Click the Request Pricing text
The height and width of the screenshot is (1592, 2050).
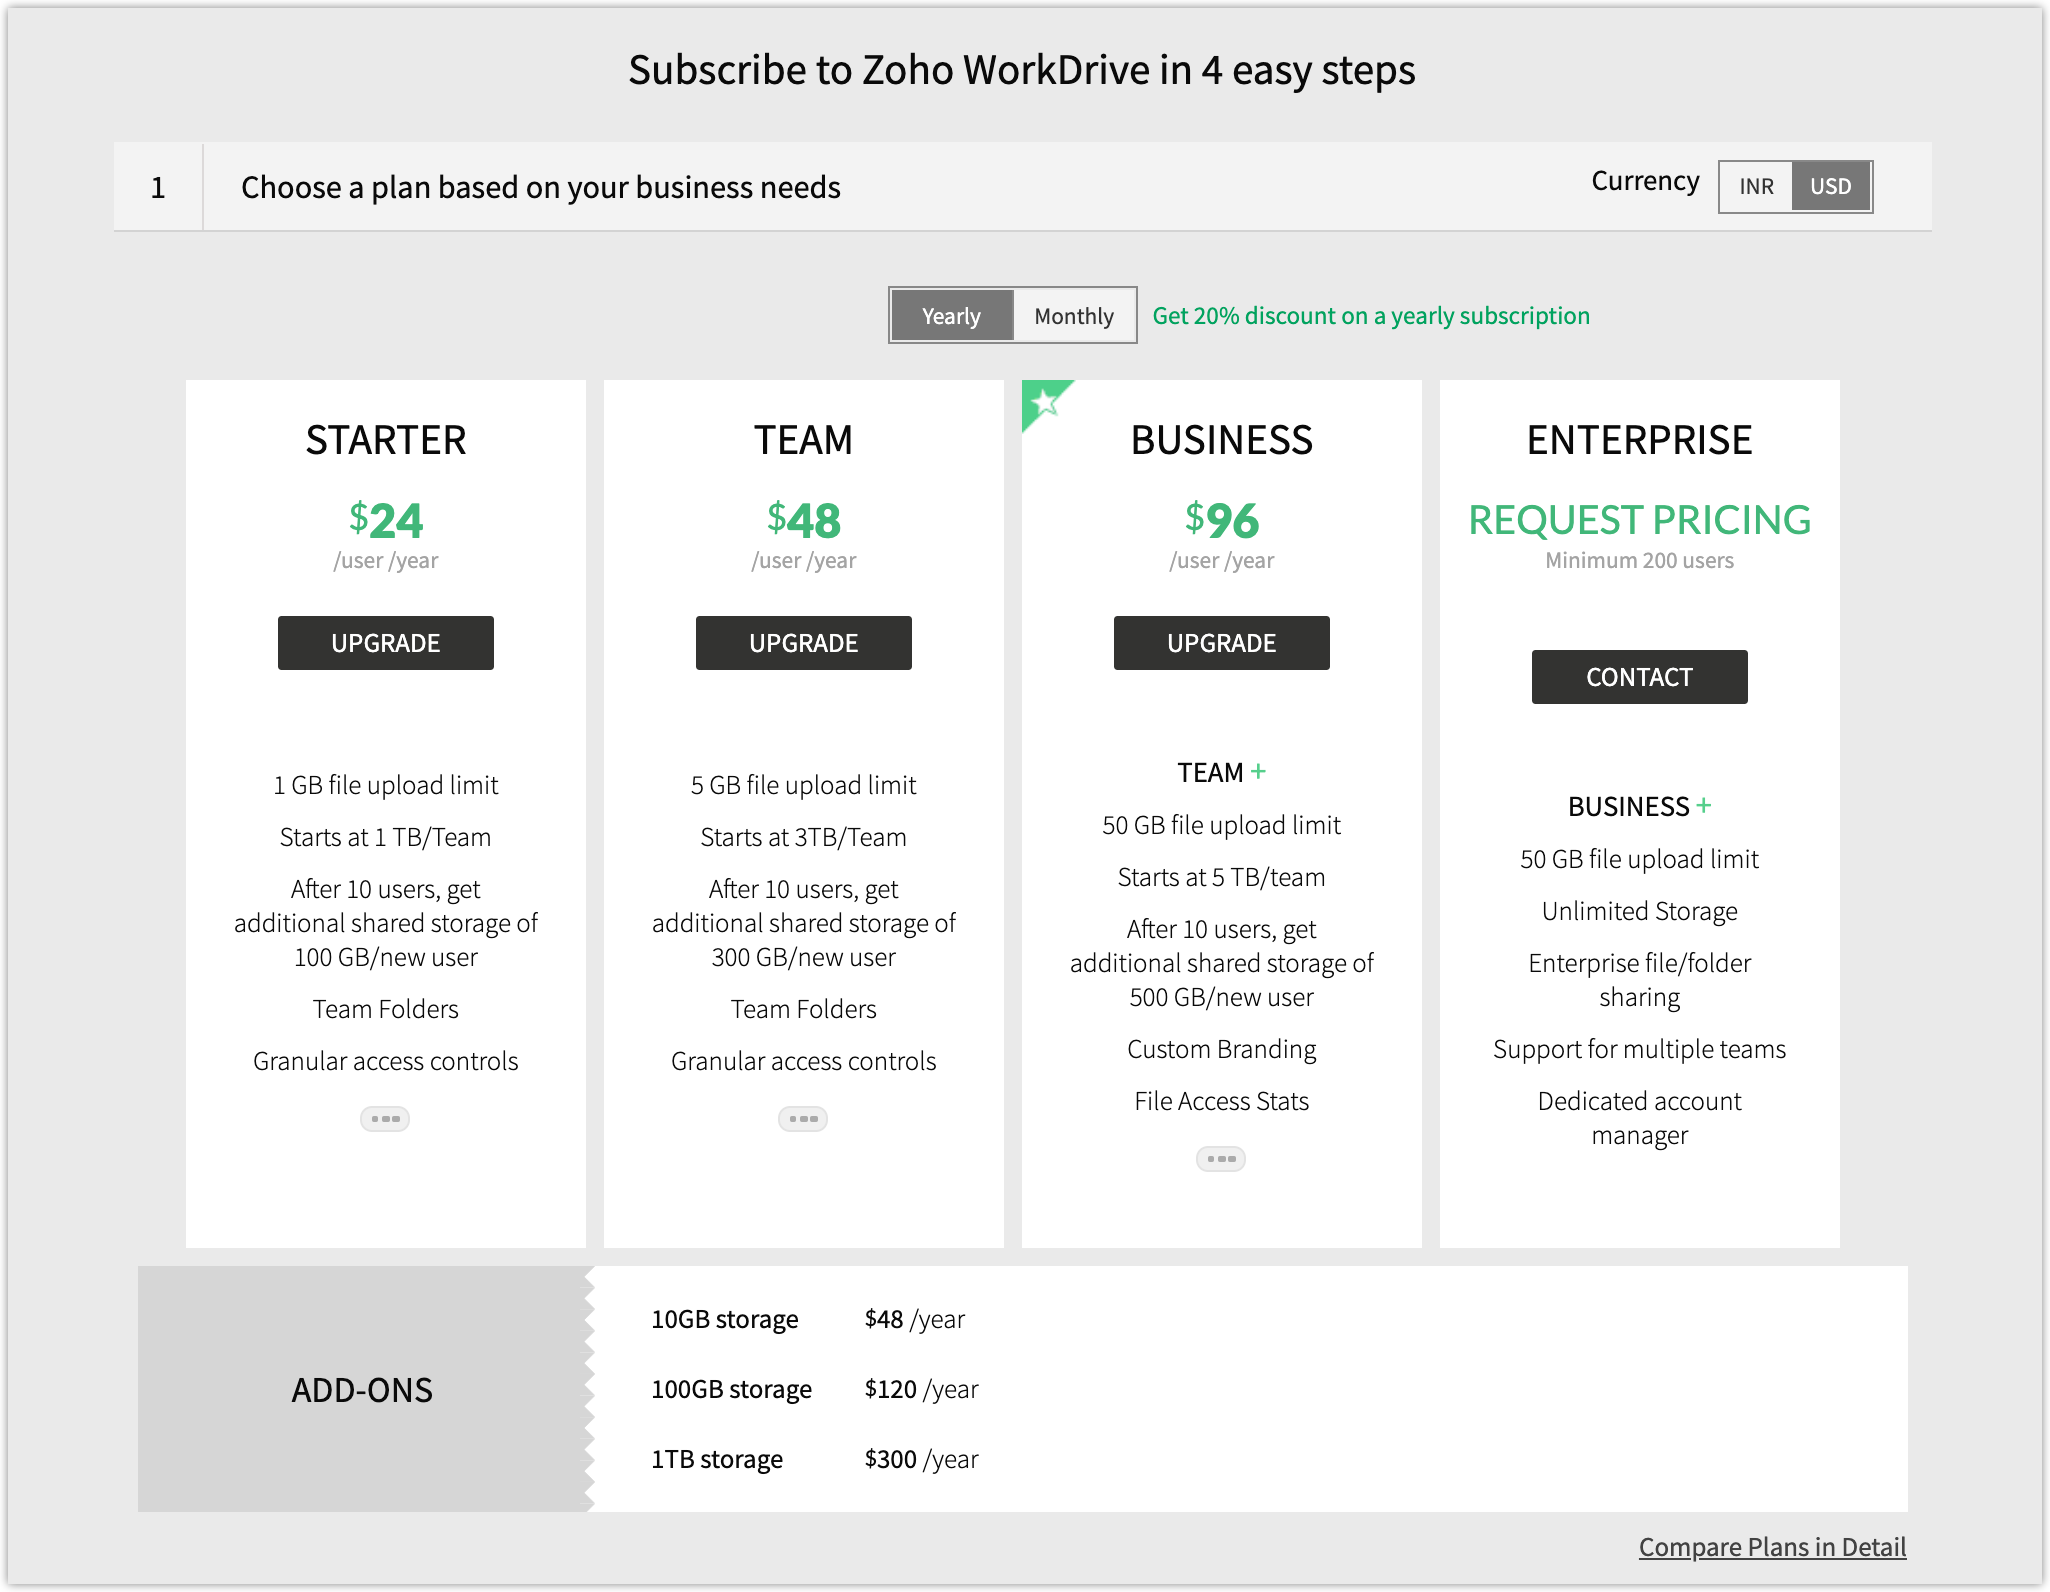coord(1639,520)
